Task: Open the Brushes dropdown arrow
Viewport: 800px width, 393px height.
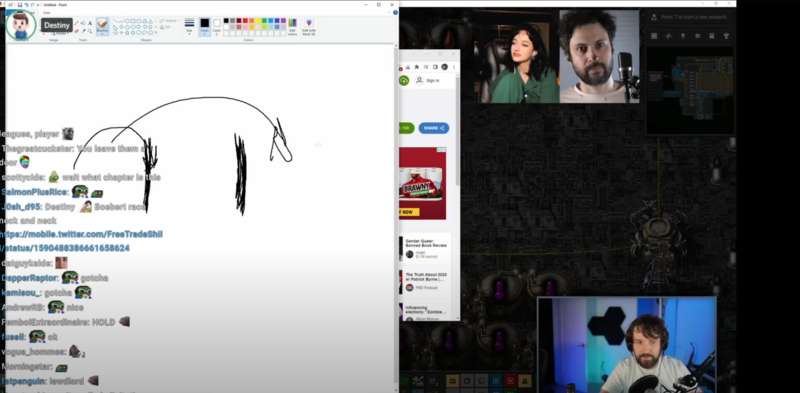Action: pyautogui.click(x=102, y=34)
